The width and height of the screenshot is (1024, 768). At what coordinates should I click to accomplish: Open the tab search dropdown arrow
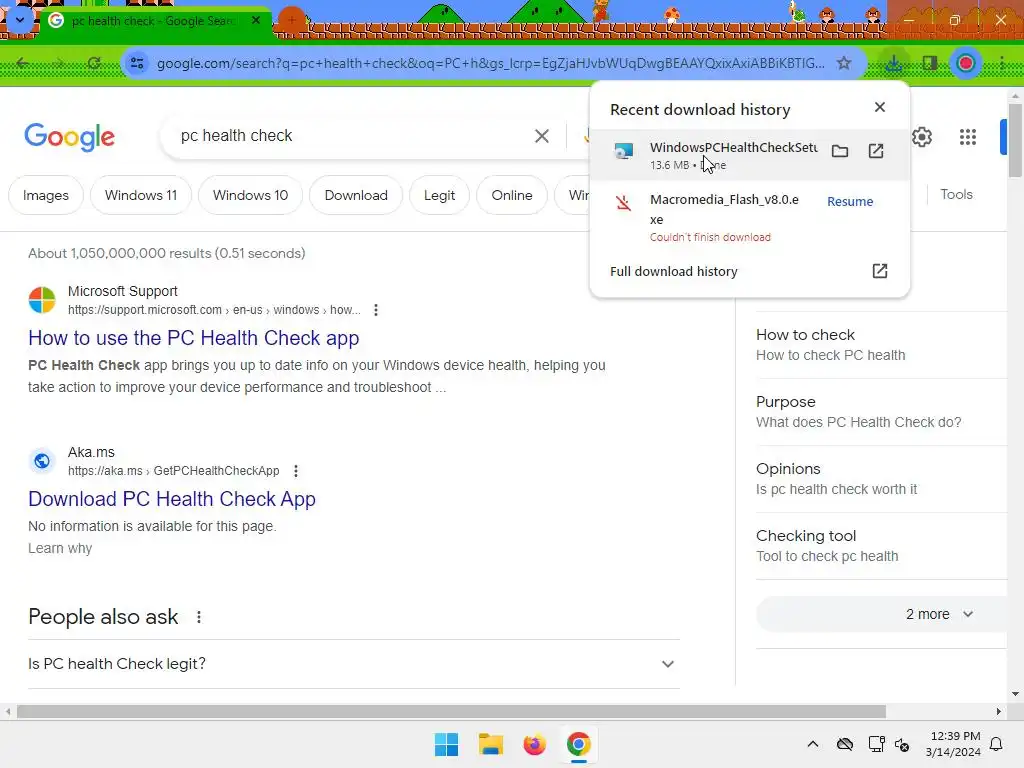tap(20, 20)
